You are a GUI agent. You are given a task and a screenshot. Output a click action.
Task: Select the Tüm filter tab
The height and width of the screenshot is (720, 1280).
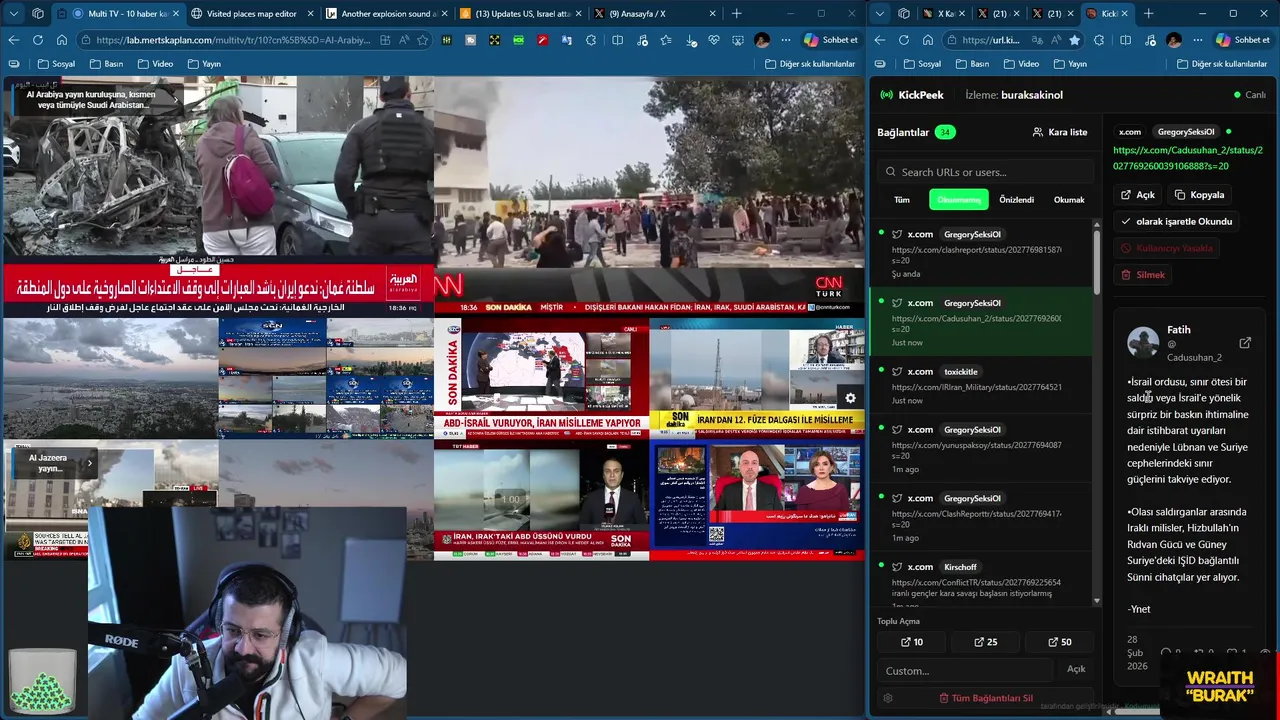pyautogui.click(x=902, y=200)
